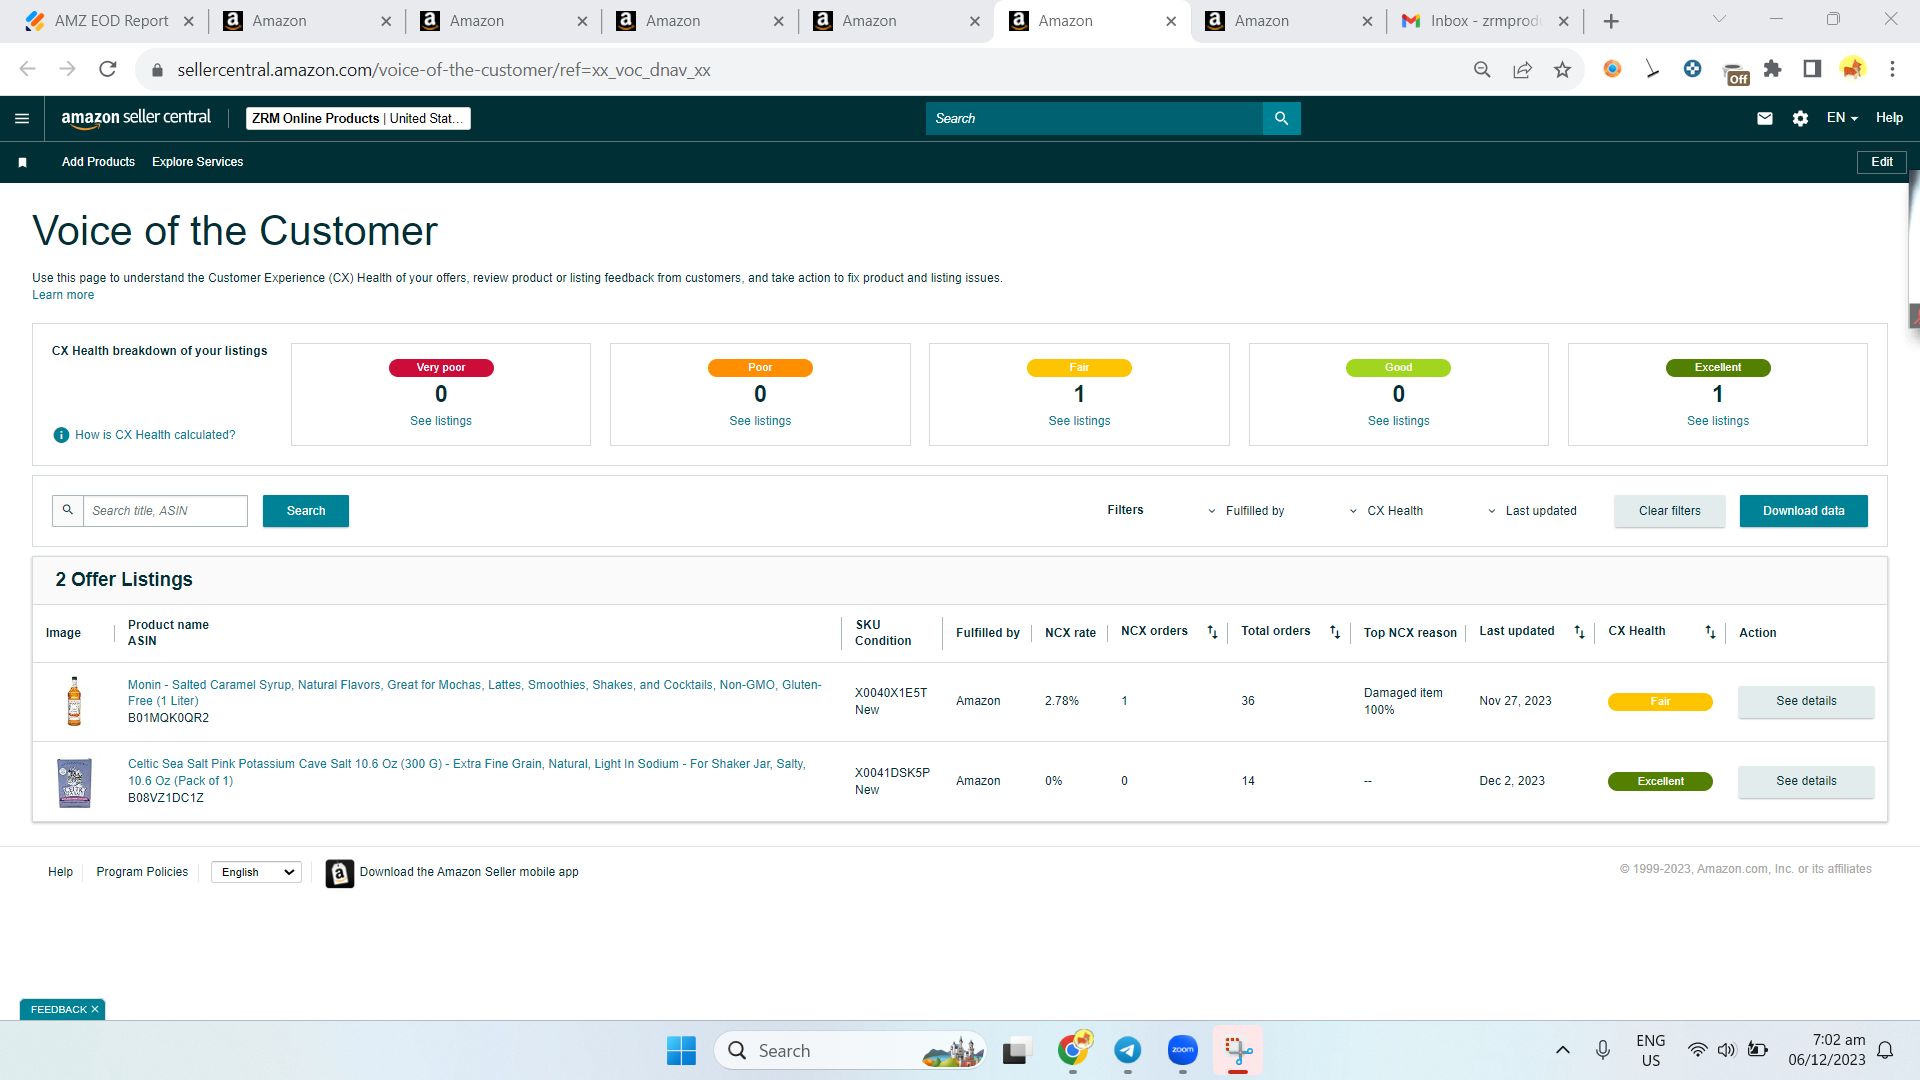Click the Monin syrup bottle thumbnail
Image resolution: width=1920 pixels, height=1080 pixels.
coord(74,701)
